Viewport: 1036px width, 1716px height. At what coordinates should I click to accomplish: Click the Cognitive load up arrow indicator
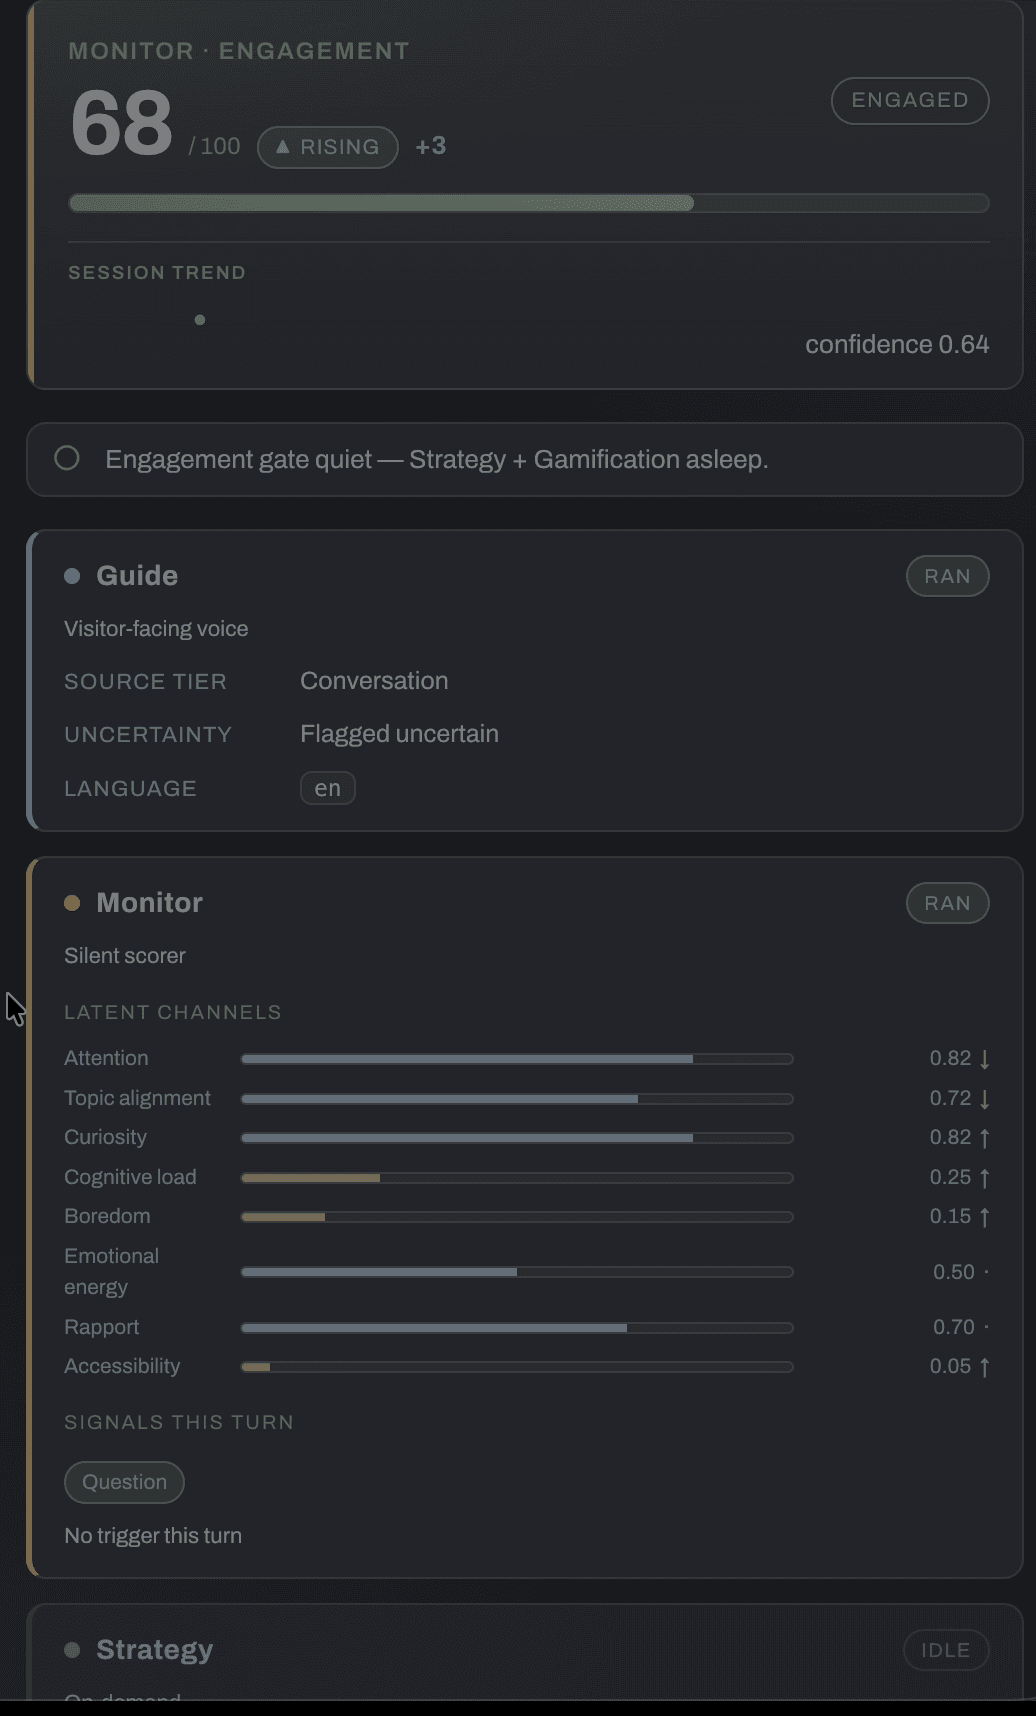[x=984, y=1178]
